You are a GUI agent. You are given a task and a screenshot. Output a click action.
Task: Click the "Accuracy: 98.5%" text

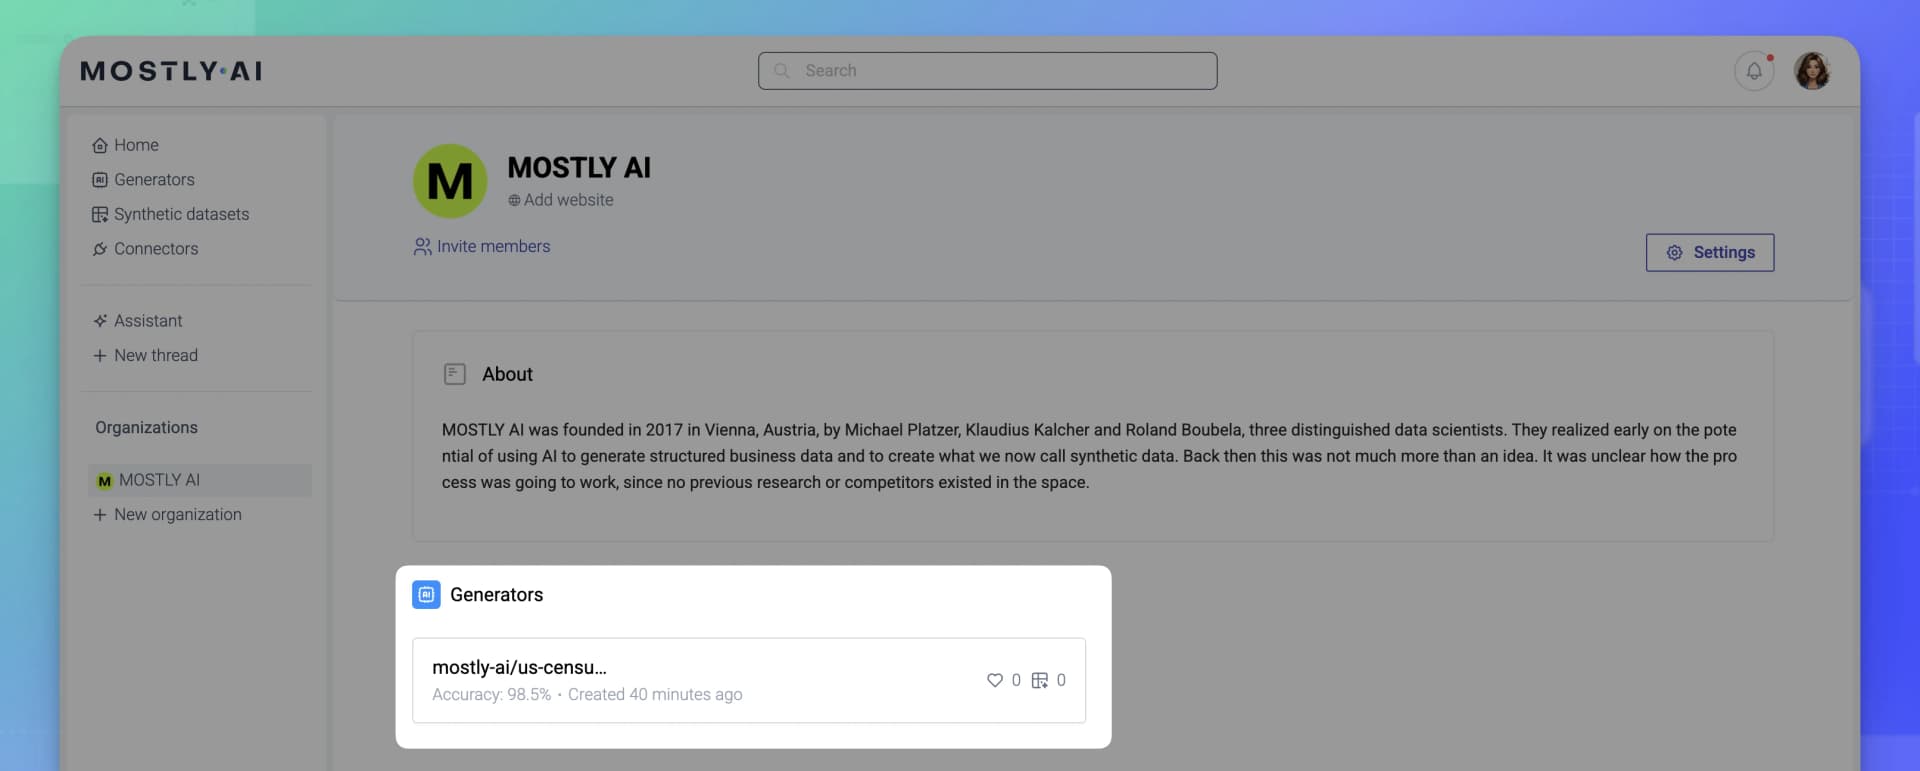[x=491, y=694]
